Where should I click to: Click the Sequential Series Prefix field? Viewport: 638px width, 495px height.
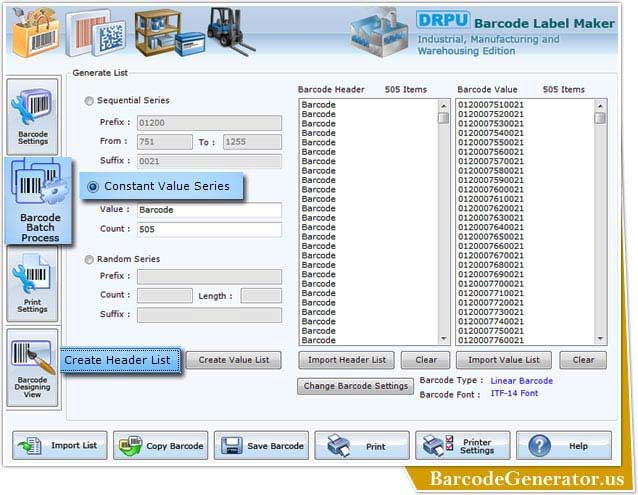click(209, 123)
